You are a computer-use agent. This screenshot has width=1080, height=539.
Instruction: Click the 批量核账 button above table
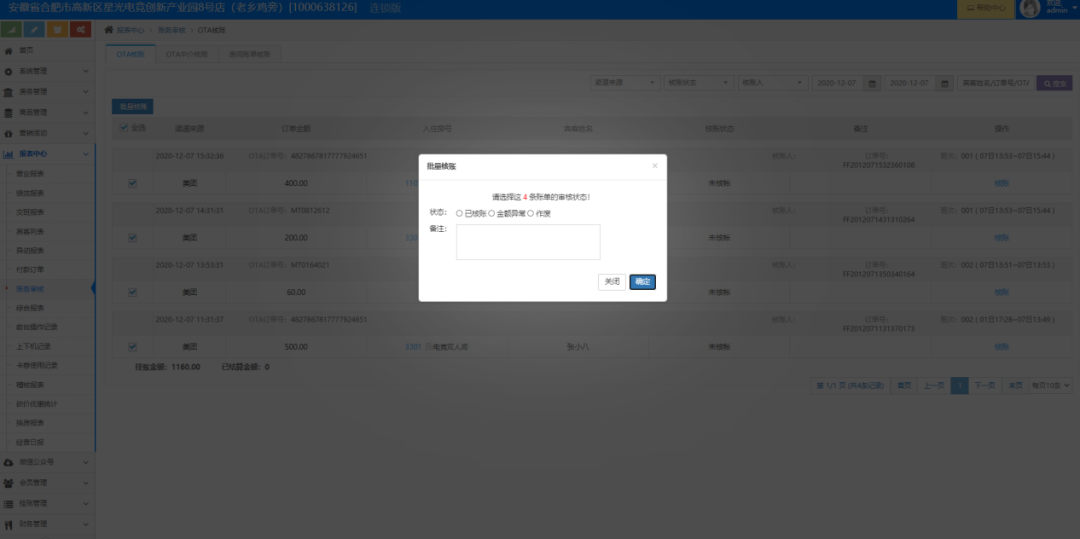point(132,107)
